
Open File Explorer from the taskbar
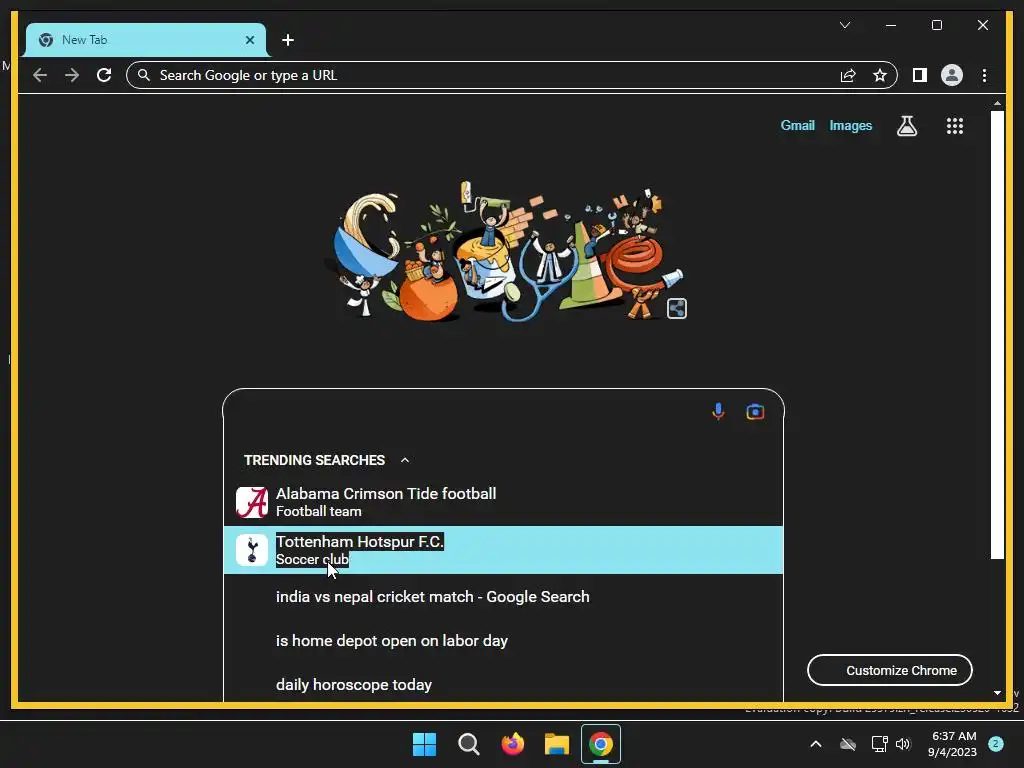click(x=557, y=744)
